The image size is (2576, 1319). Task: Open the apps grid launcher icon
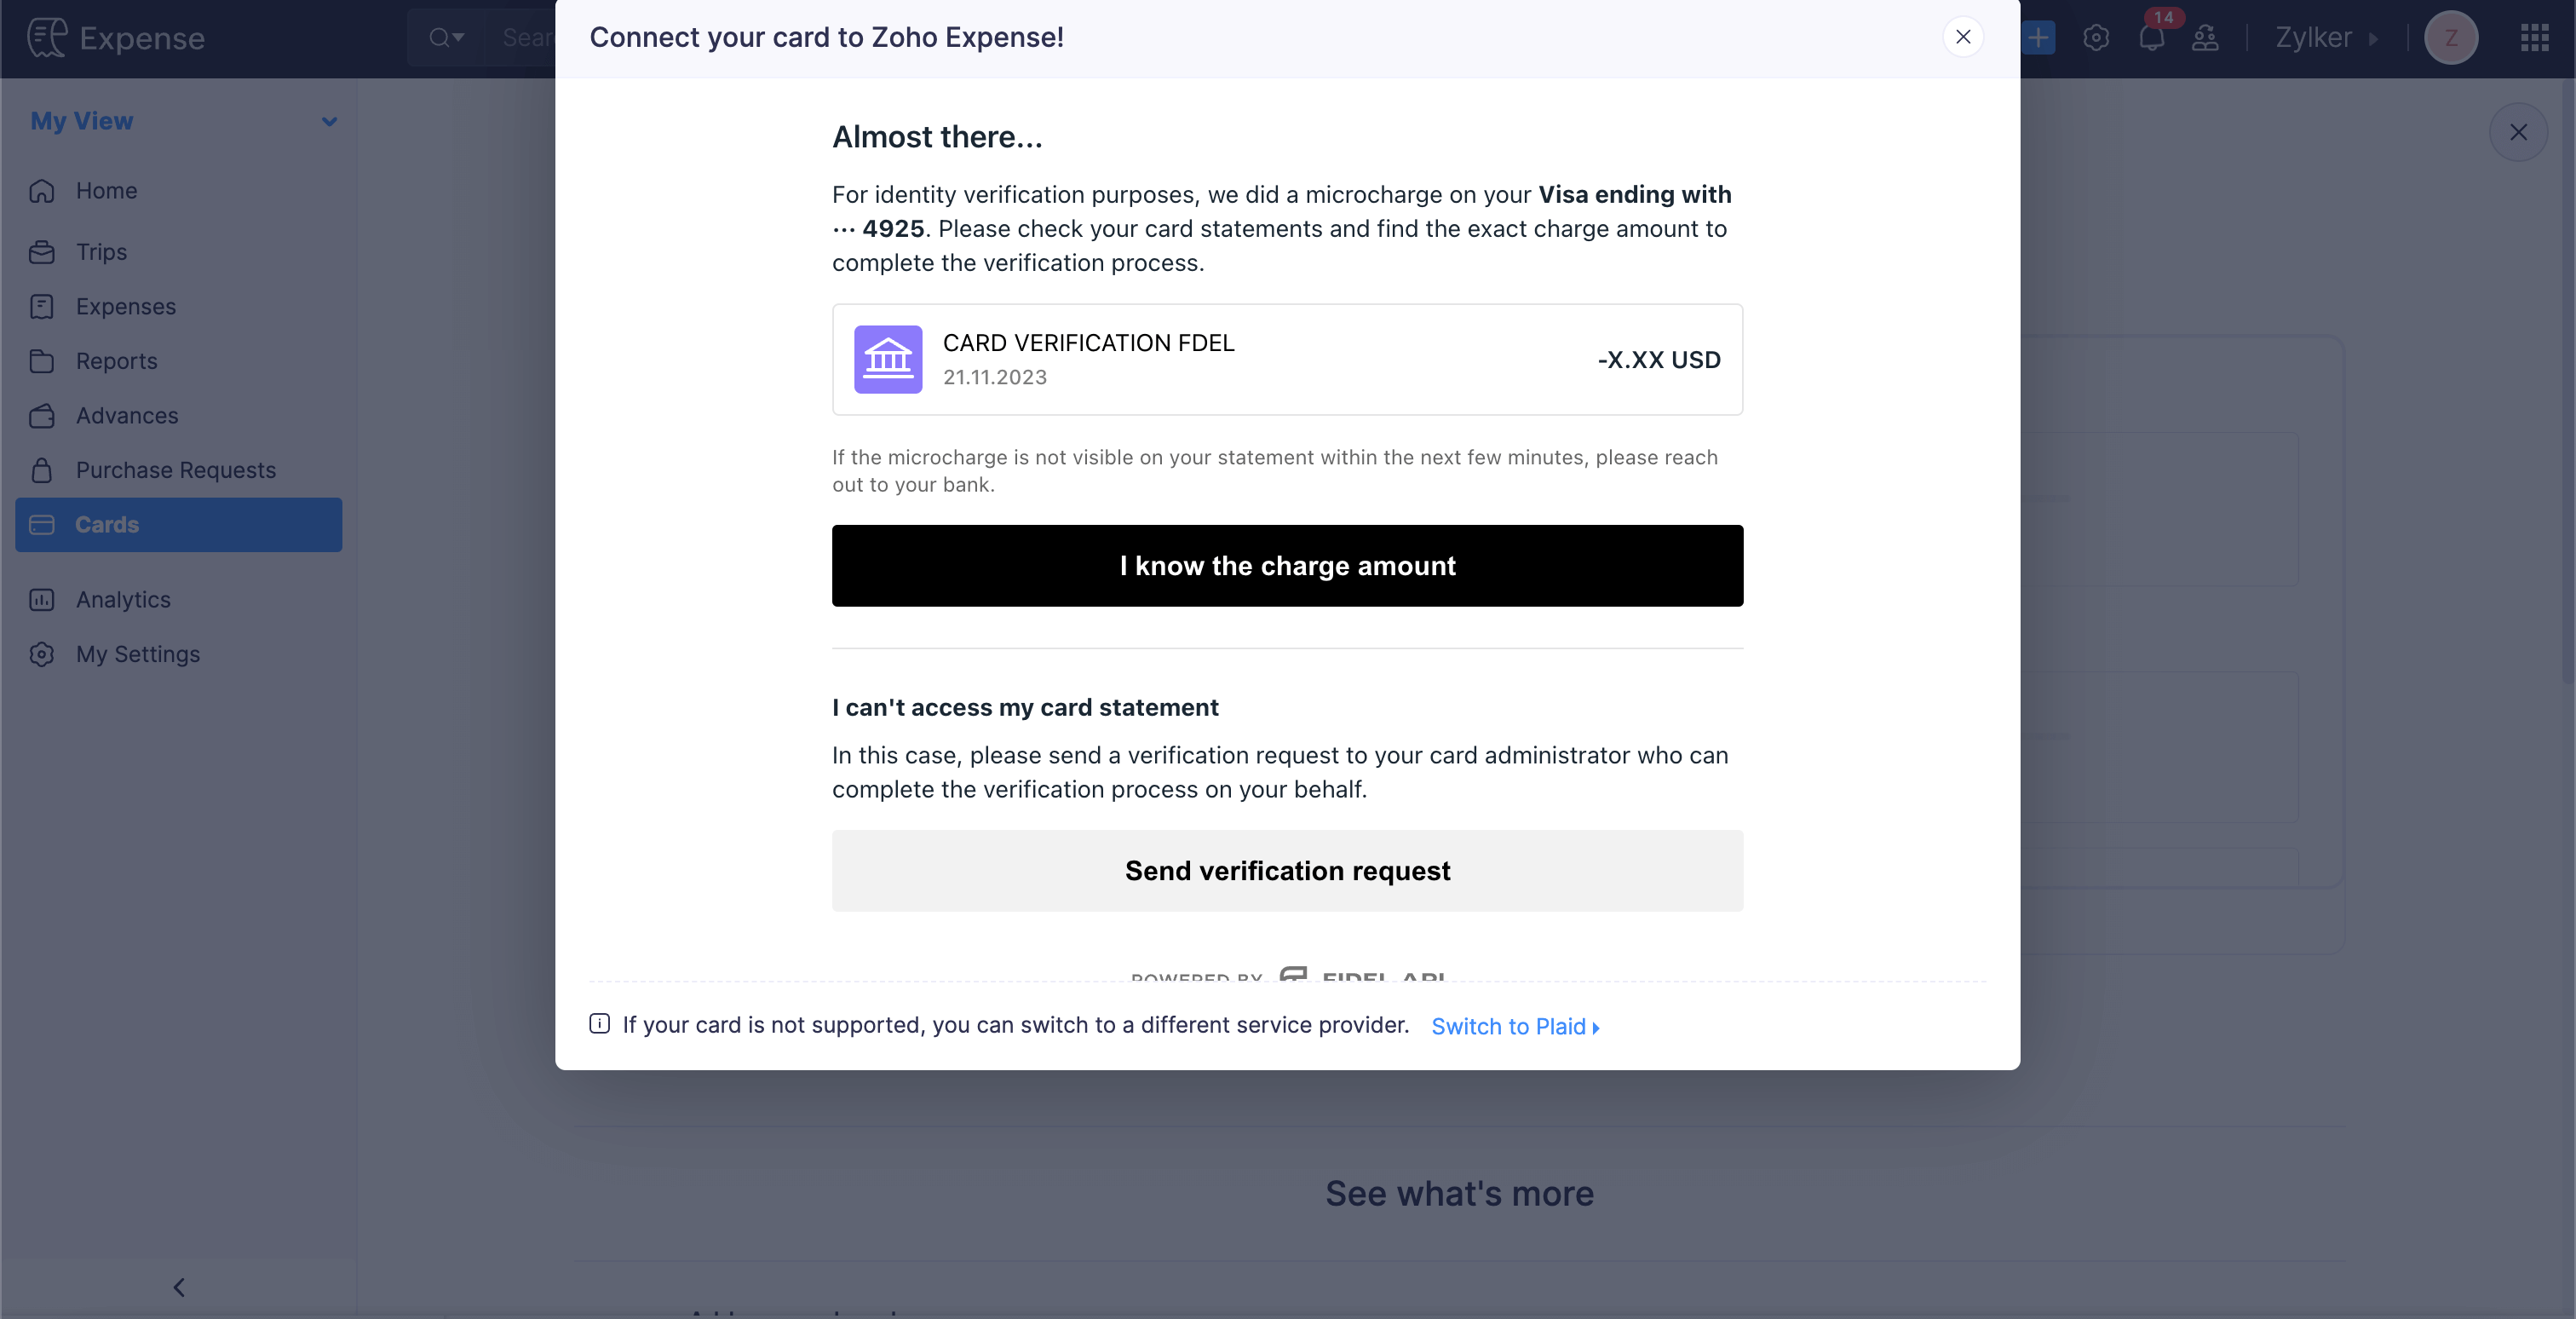[x=2534, y=38]
